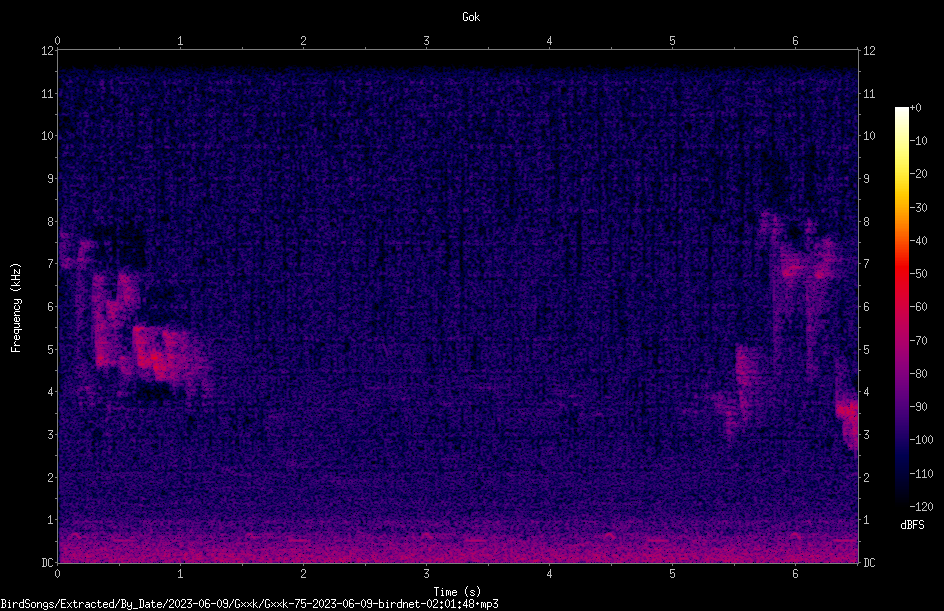Click the "2" label on the left frequency axis
Screen dimensions: 944x611
coord(51,477)
